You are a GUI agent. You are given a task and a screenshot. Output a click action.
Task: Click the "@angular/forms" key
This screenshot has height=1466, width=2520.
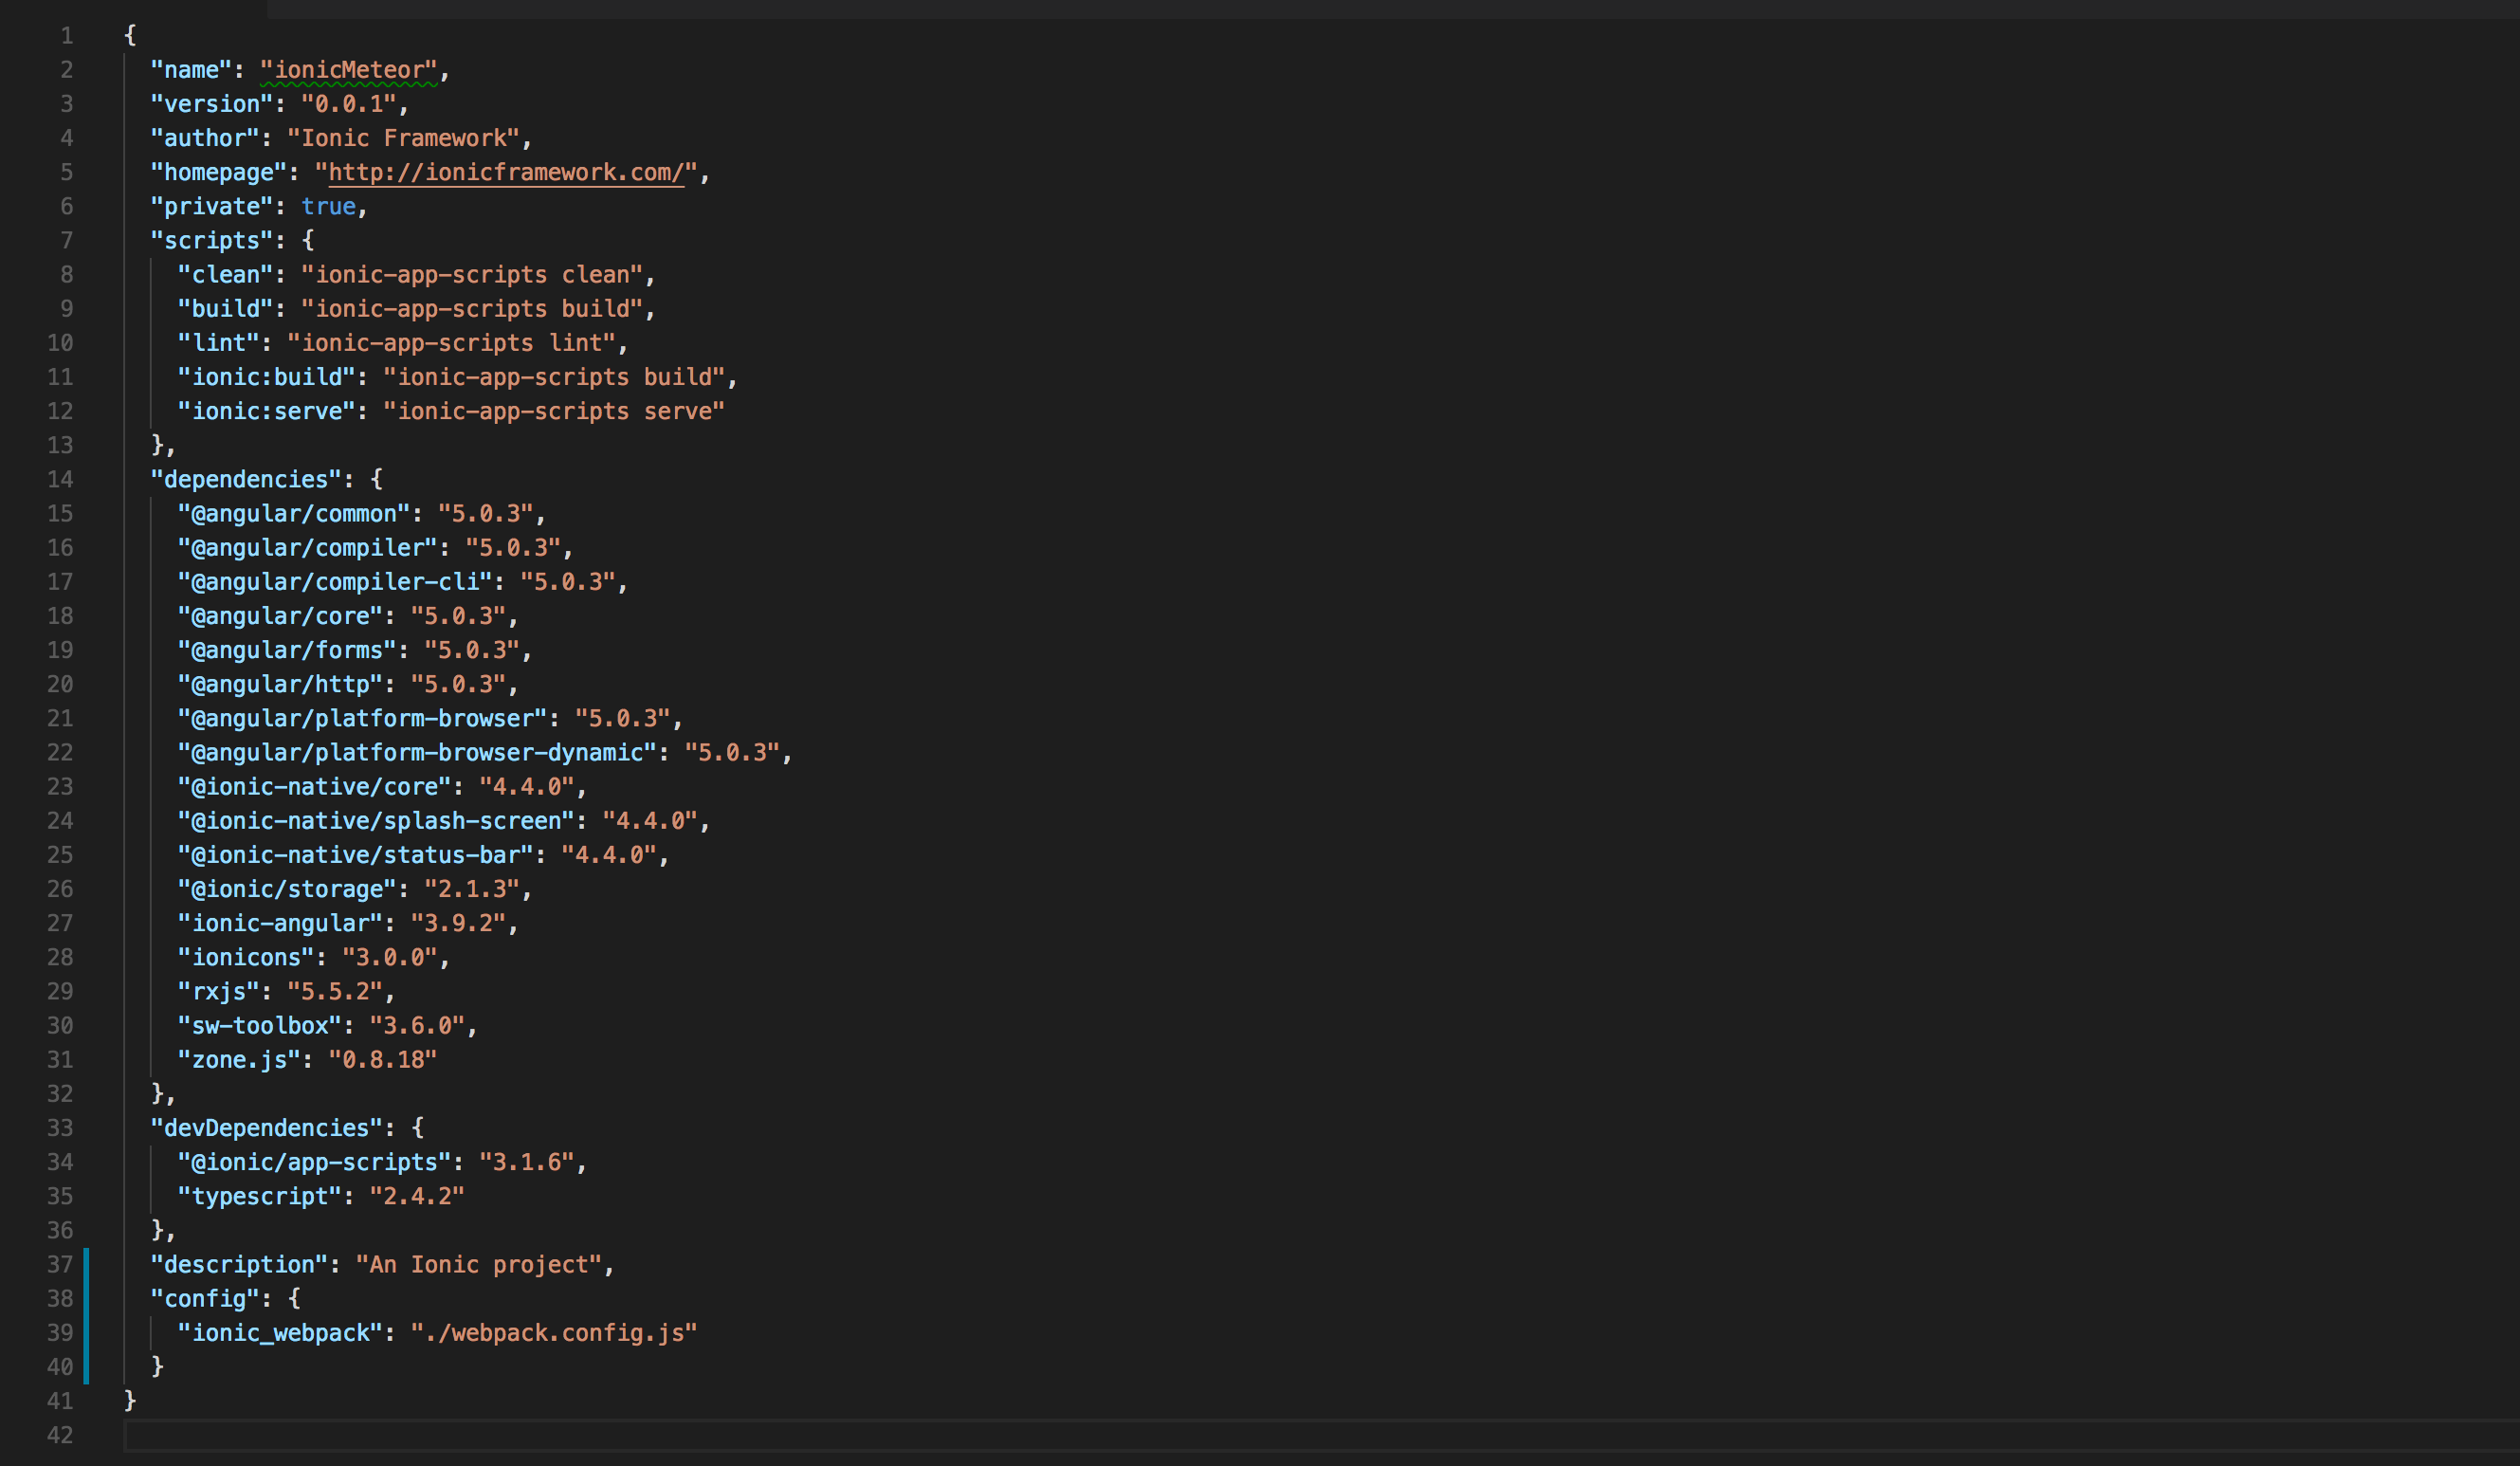(287, 650)
